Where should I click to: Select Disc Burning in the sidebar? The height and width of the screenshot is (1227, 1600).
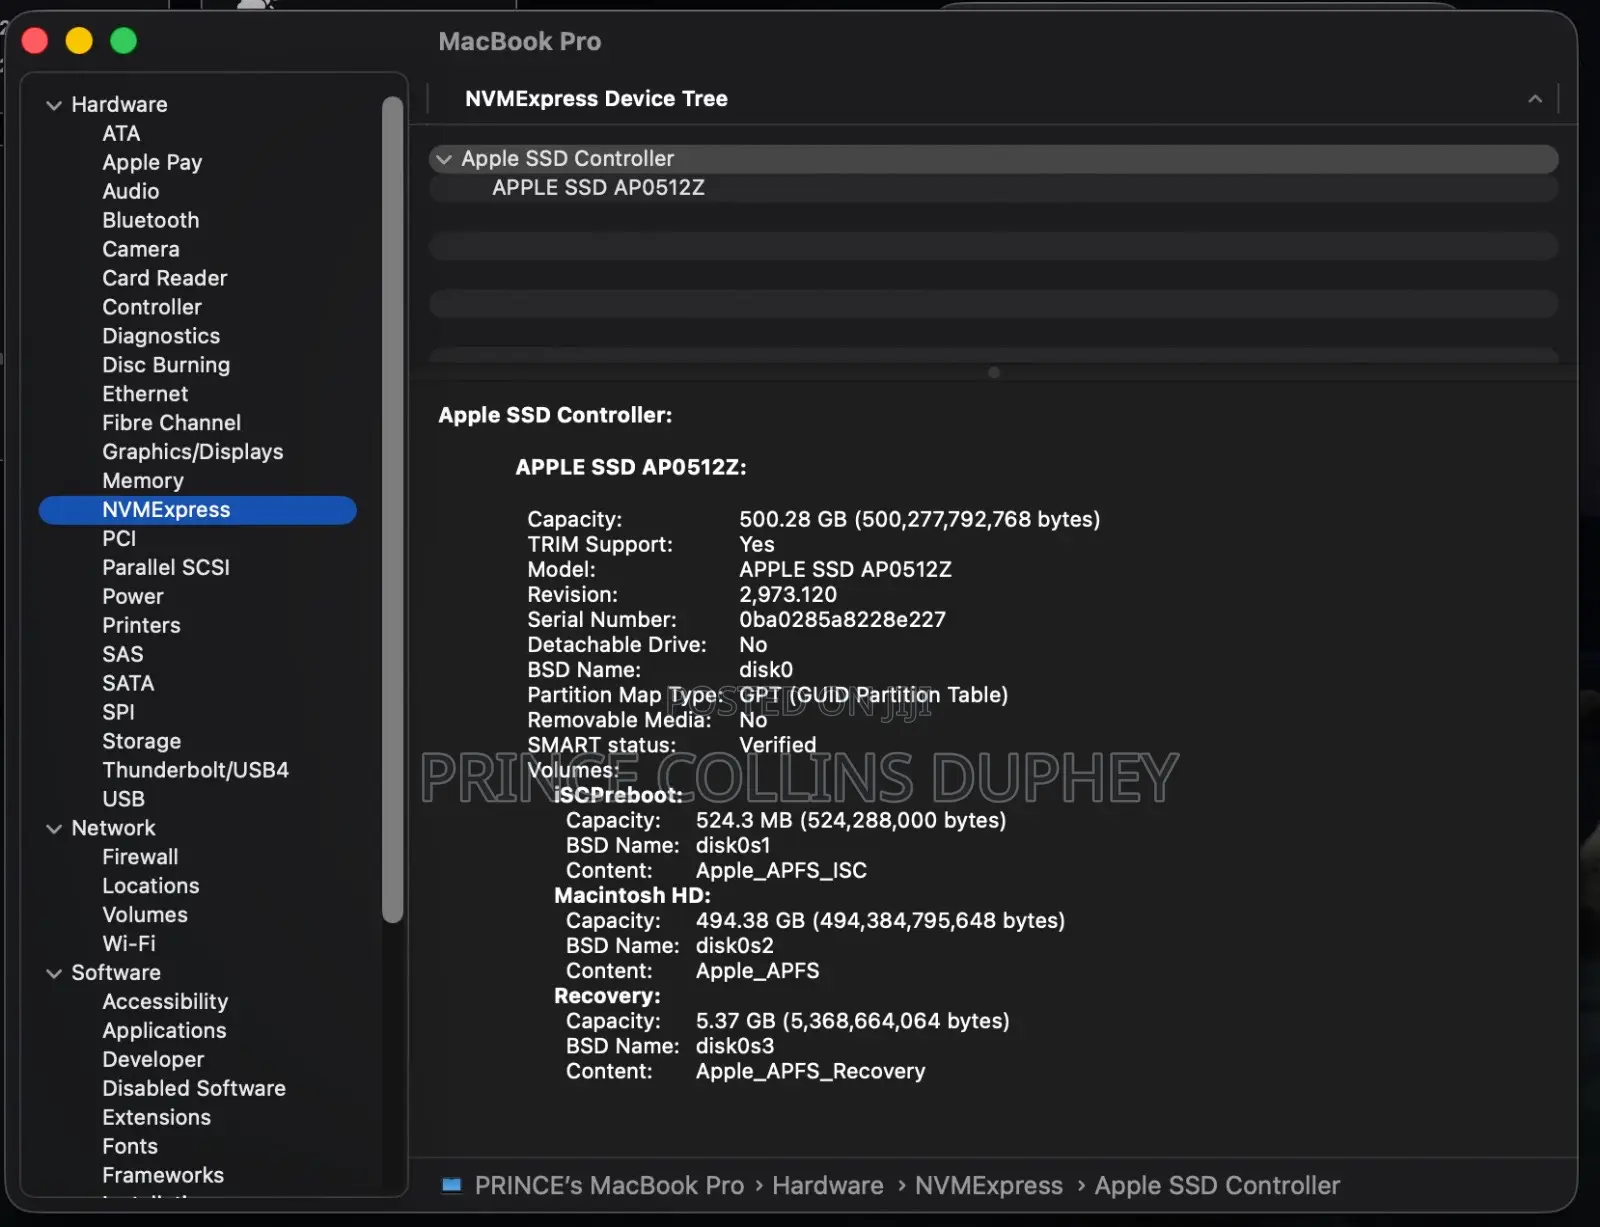pyautogui.click(x=165, y=365)
